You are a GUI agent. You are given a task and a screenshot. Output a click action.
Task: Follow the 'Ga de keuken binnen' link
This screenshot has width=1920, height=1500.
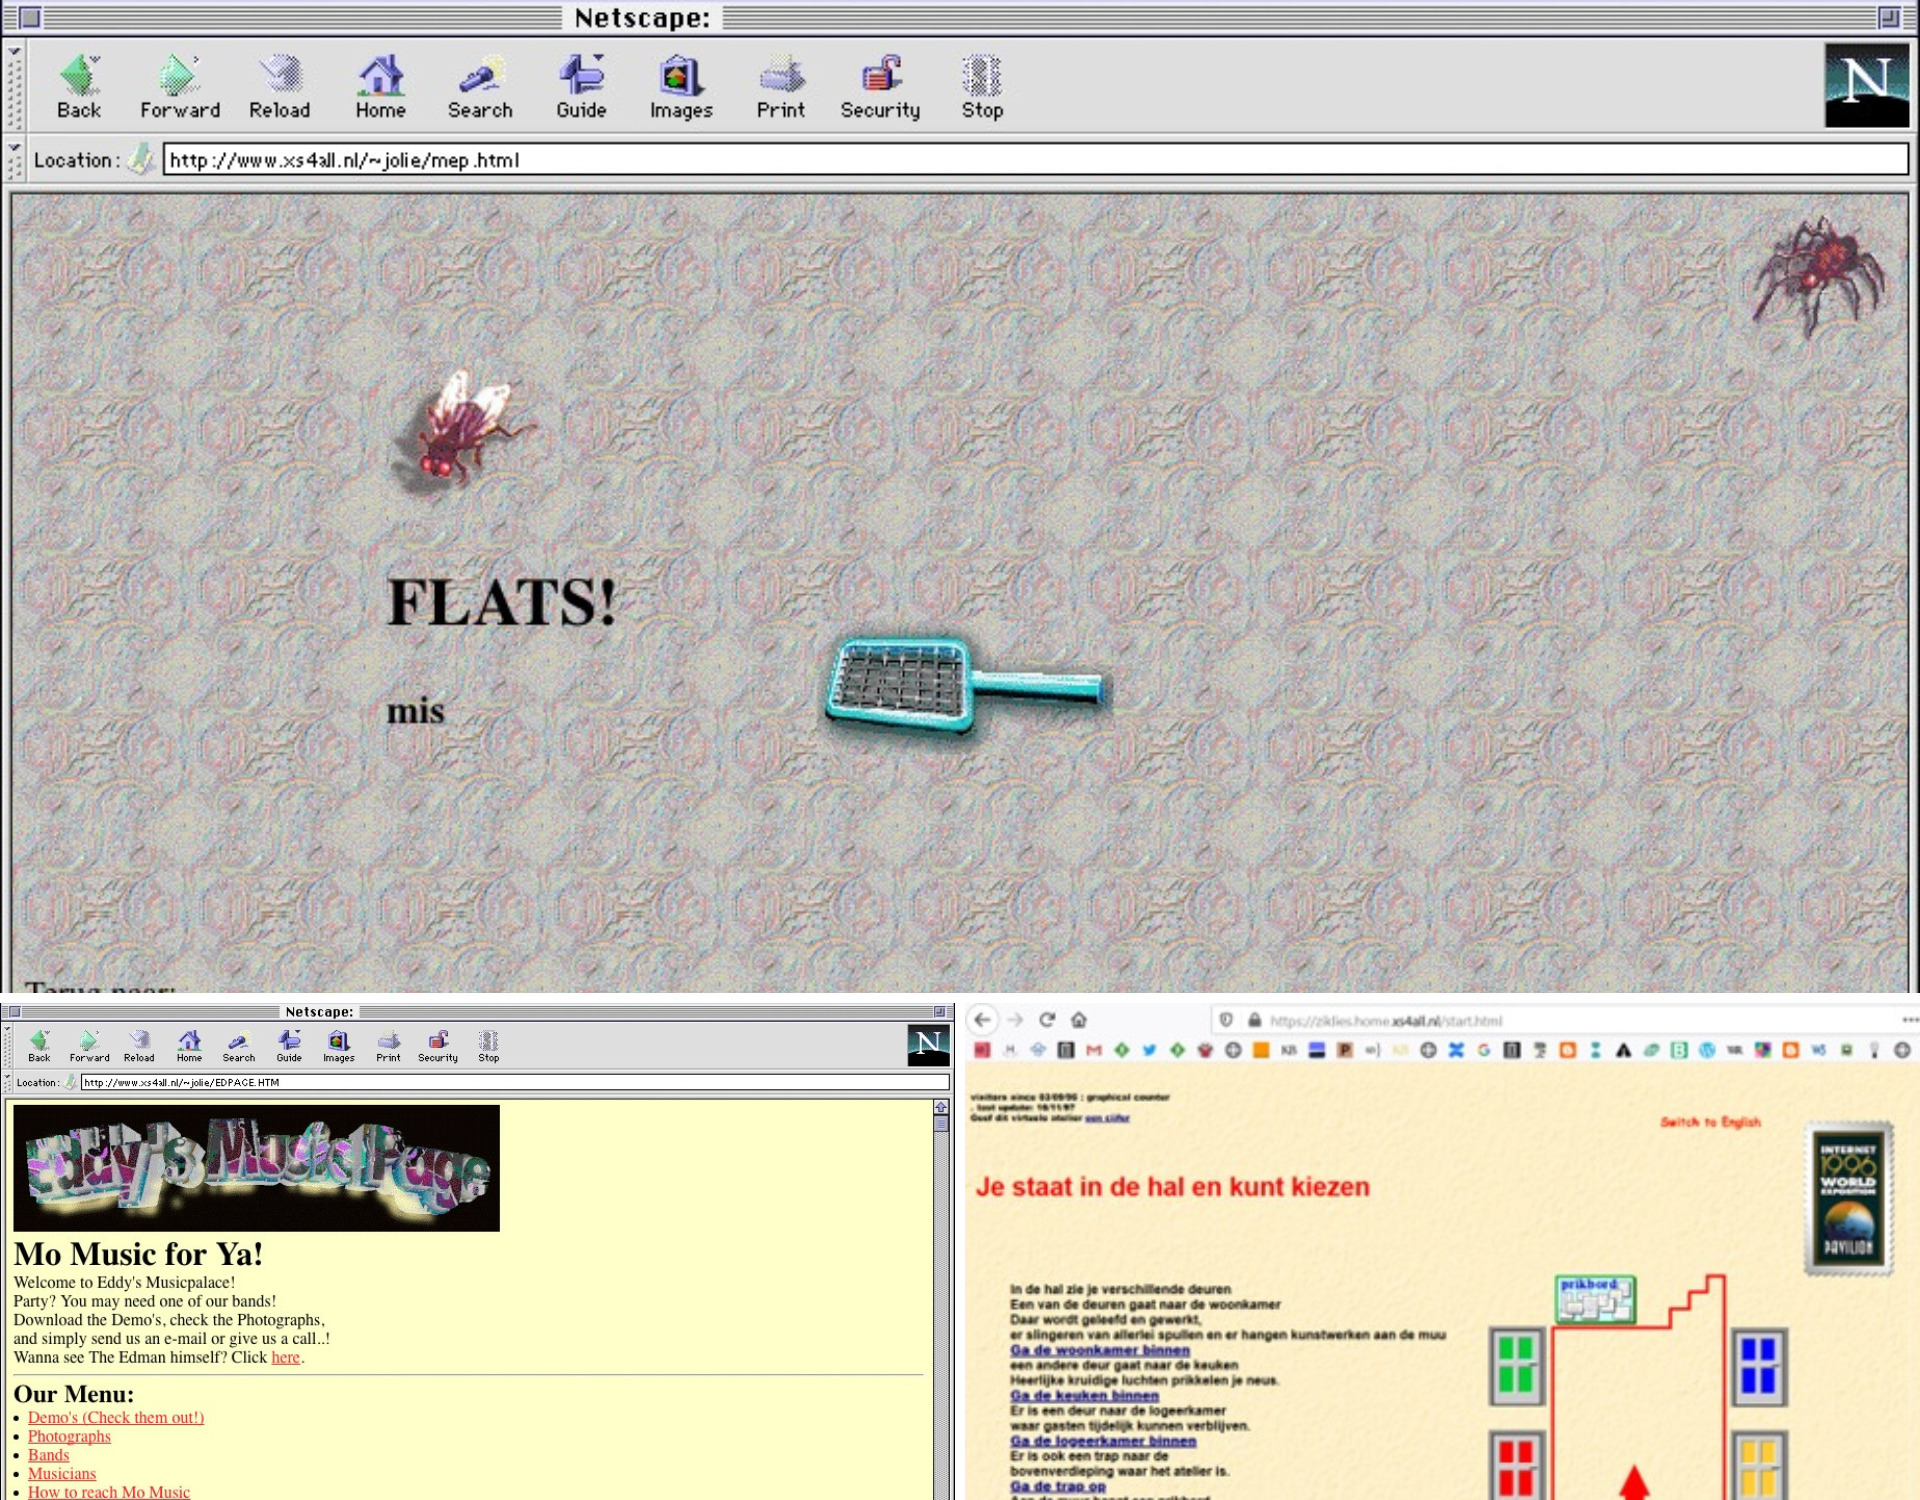[x=1084, y=1396]
